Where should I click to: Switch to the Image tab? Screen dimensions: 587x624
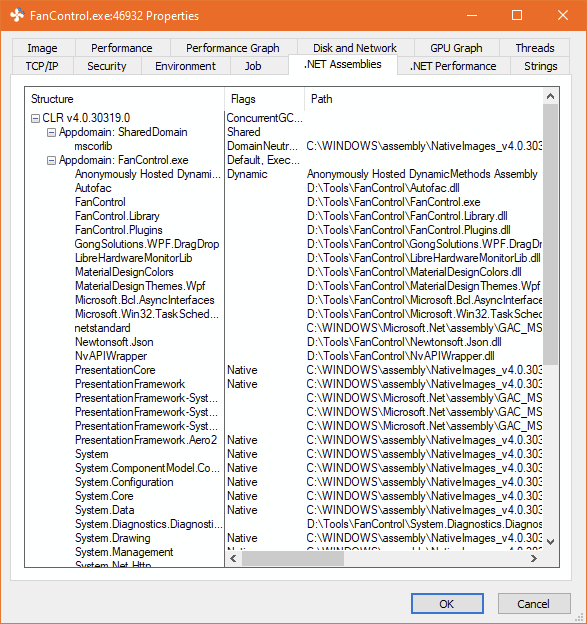coord(43,48)
